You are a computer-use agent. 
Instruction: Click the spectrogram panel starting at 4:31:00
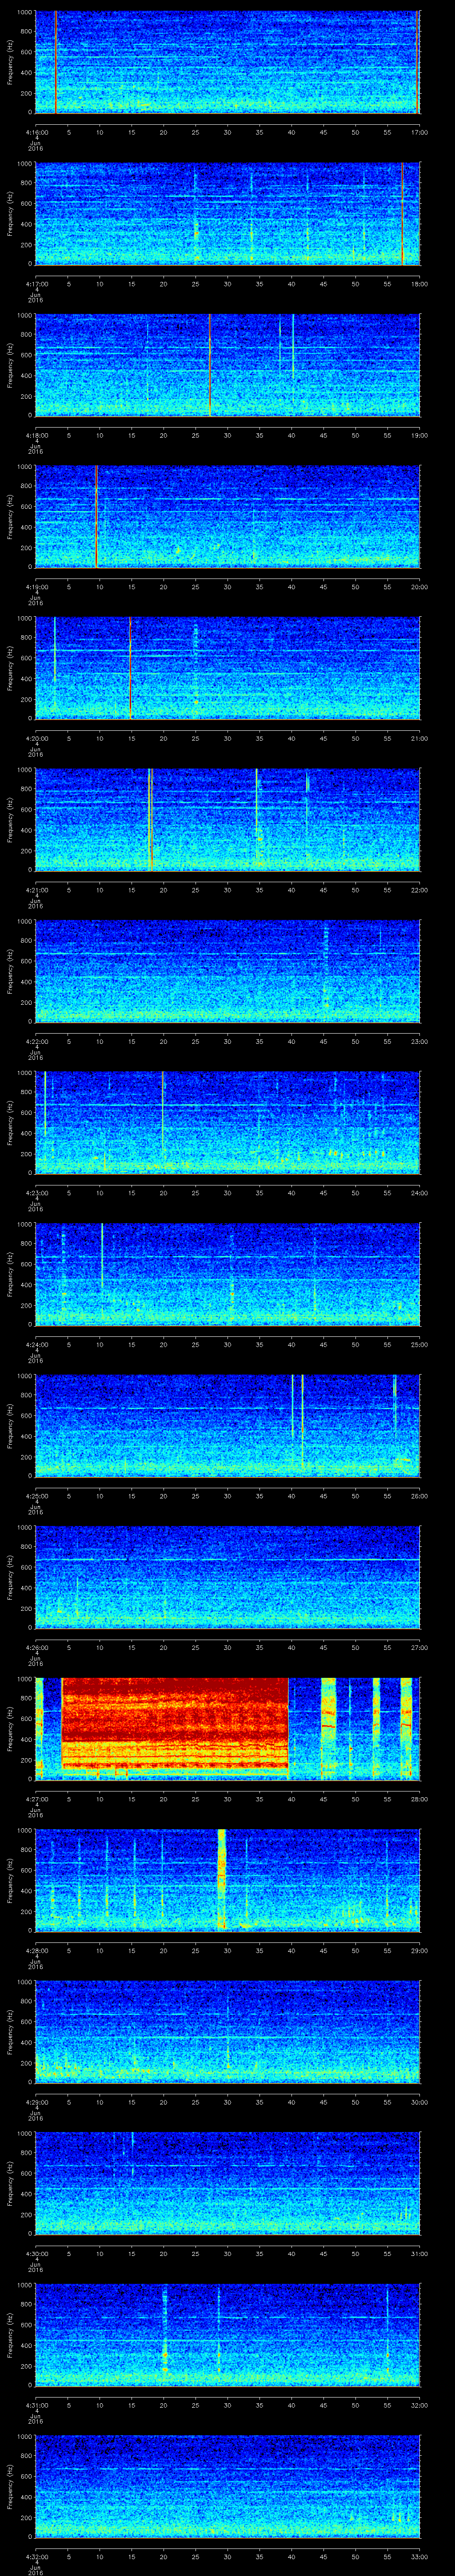227,2335
